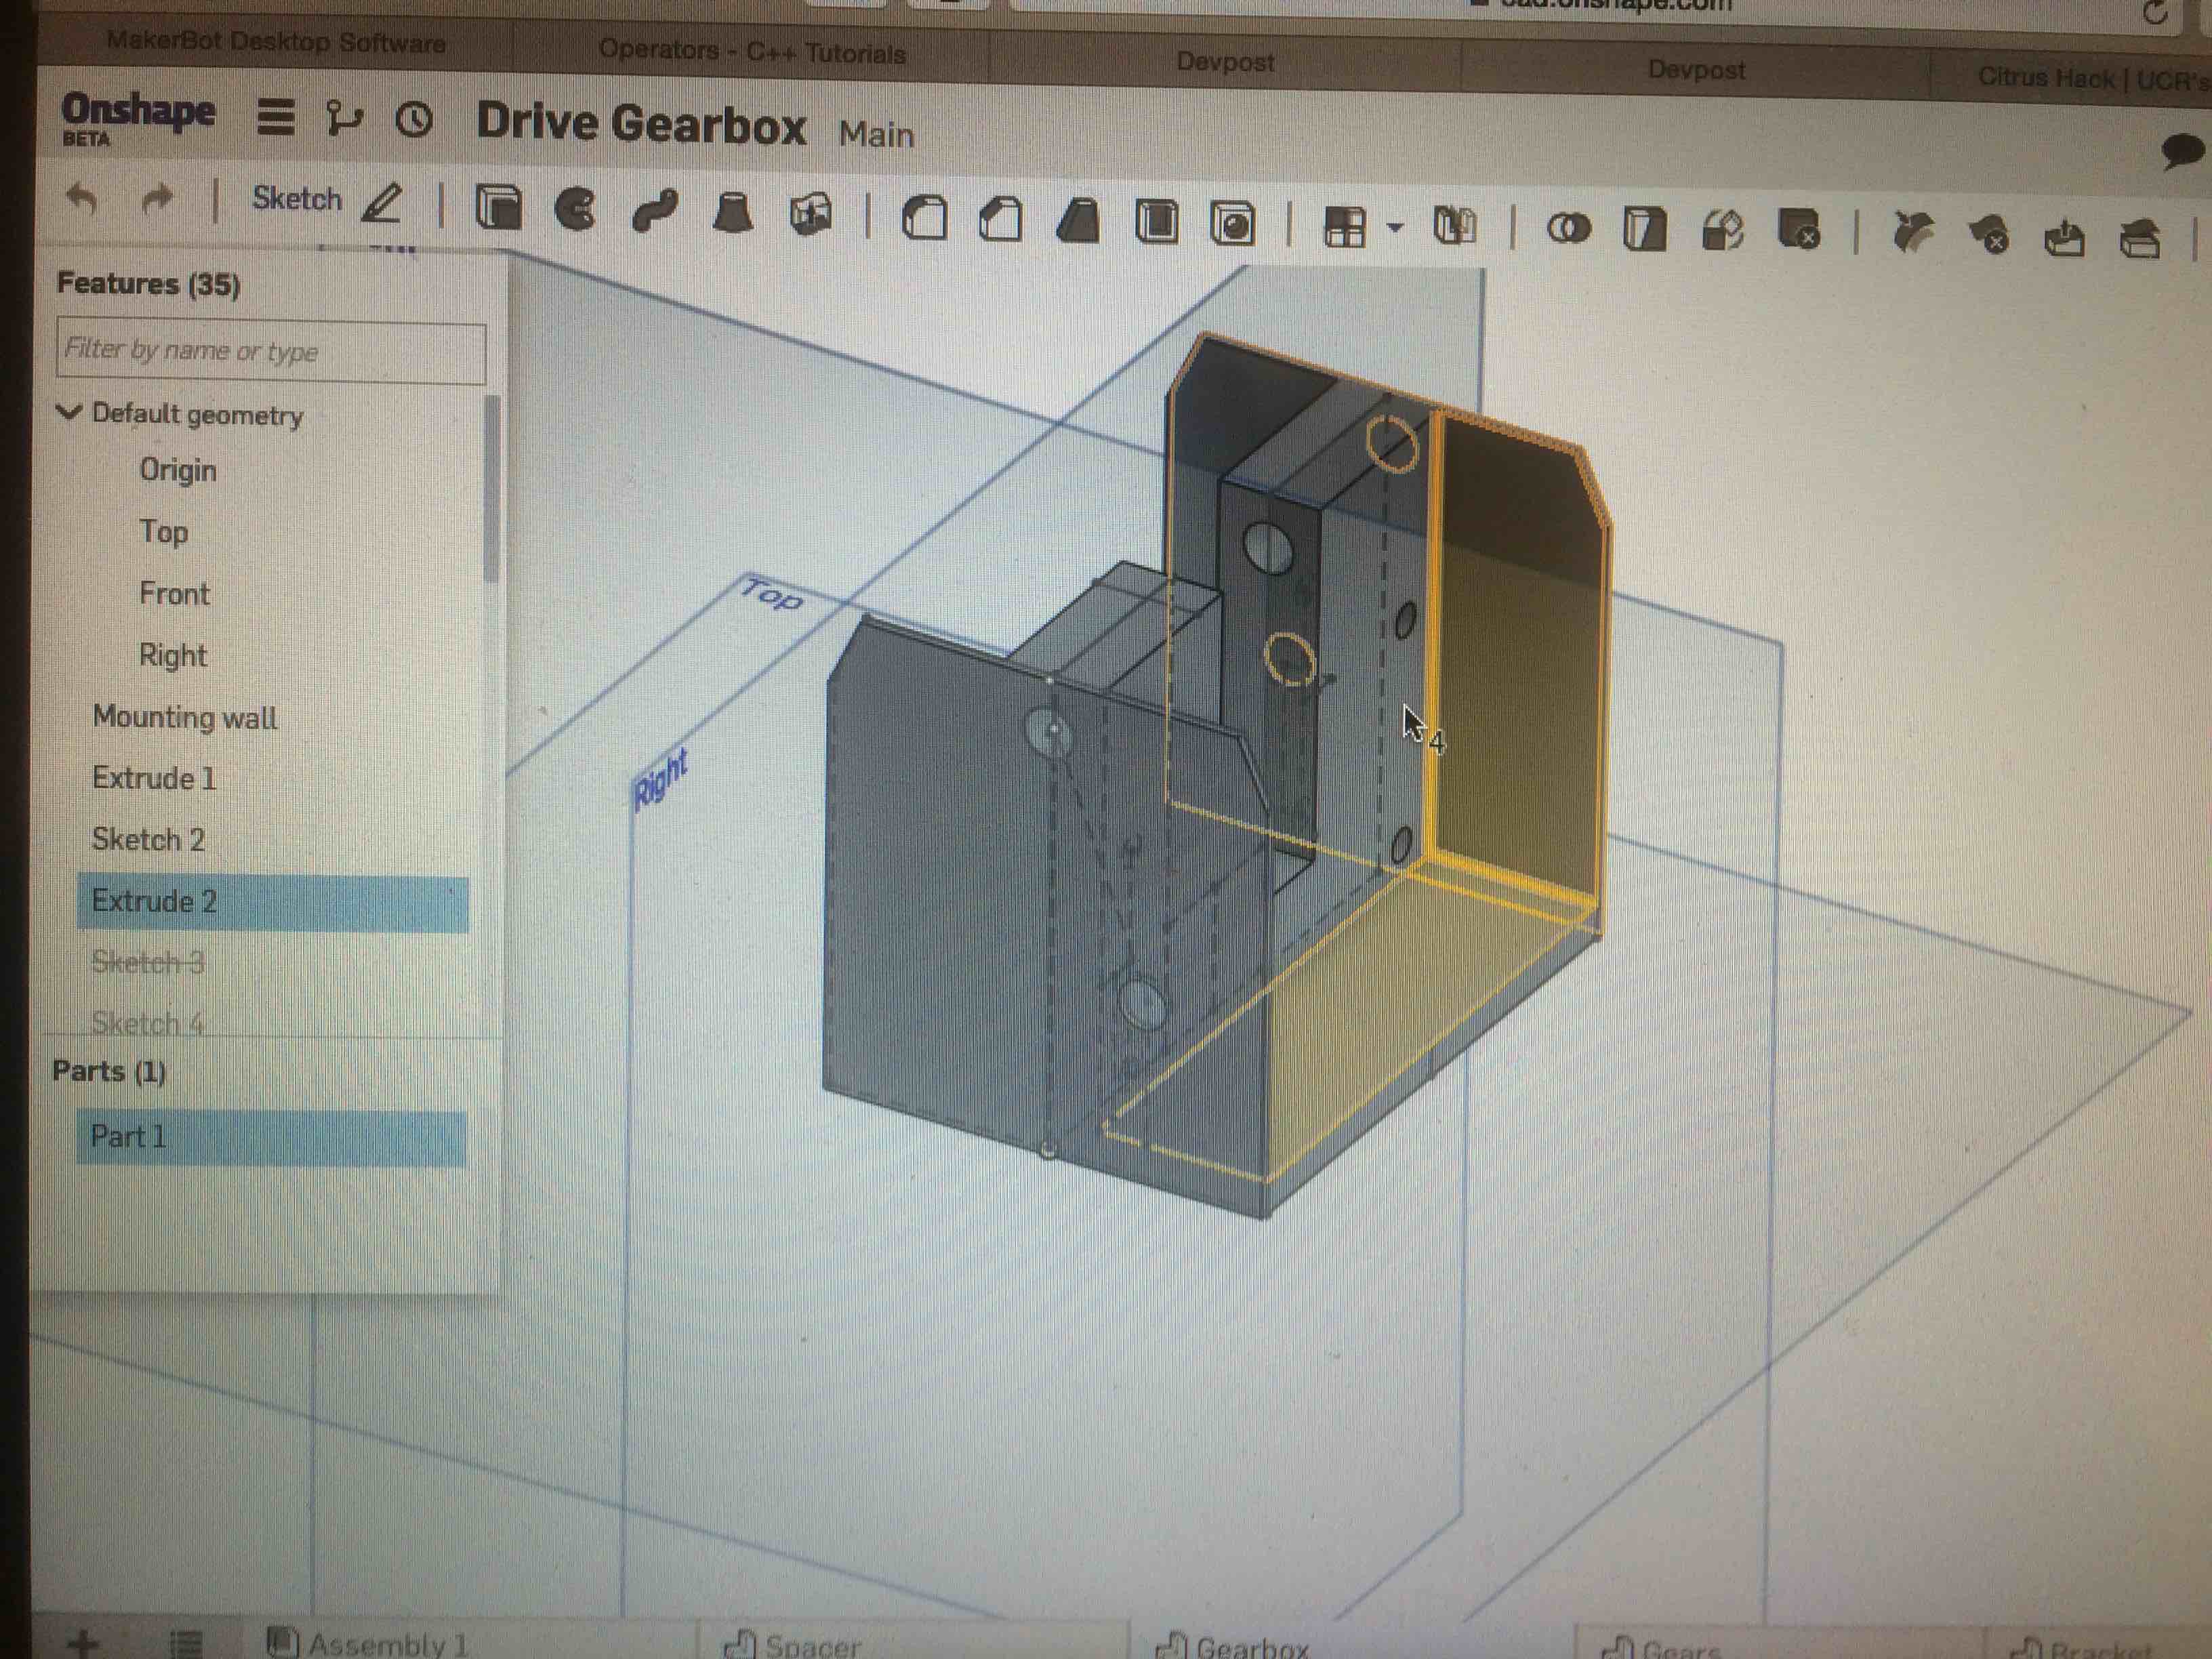The image size is (2212, 1659).
Task: Choose the Fillet tool icon
Action: pyautogui.click(x=924, y=218)
